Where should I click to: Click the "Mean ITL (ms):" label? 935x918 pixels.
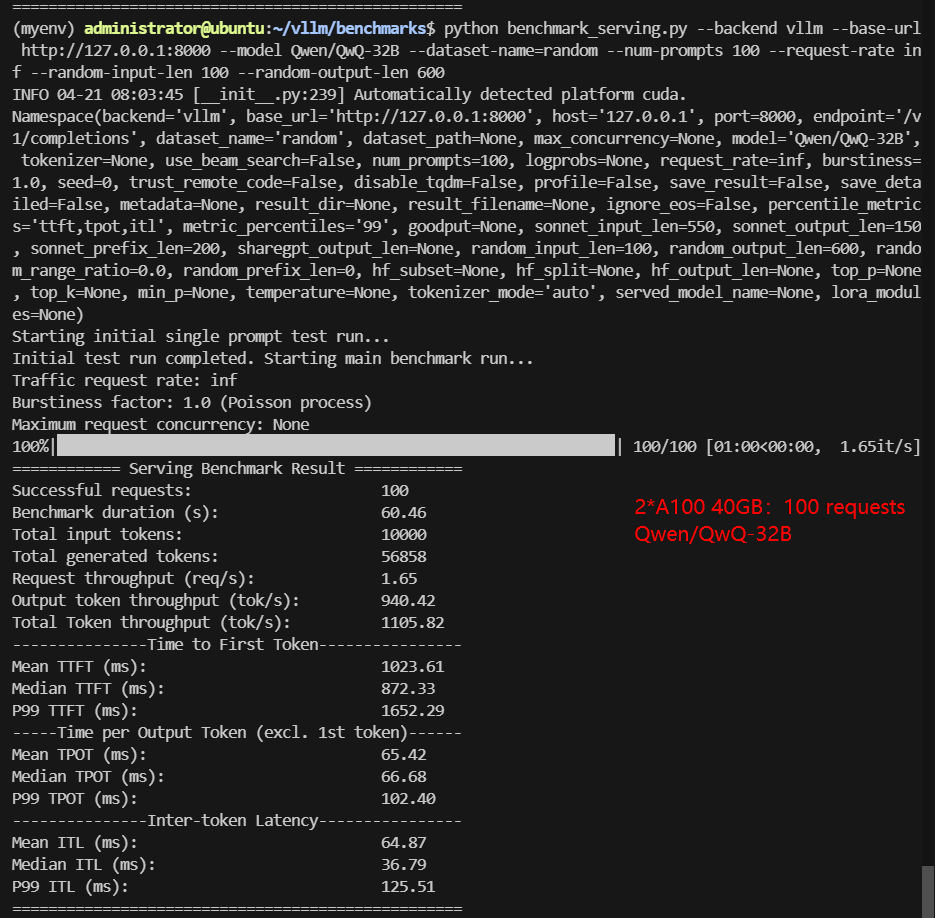(75, 843)
